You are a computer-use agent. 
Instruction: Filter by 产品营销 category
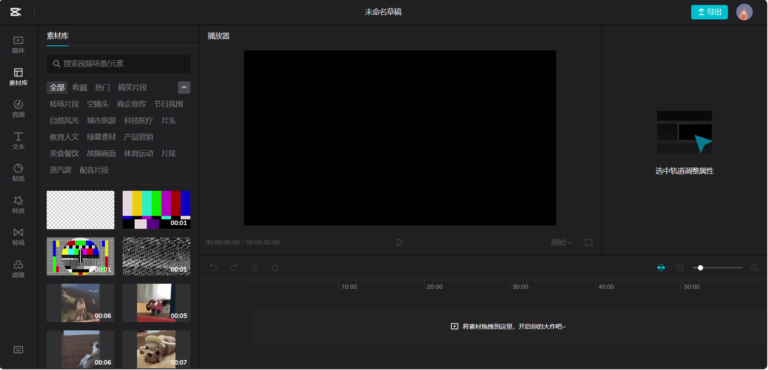[139, 137]
